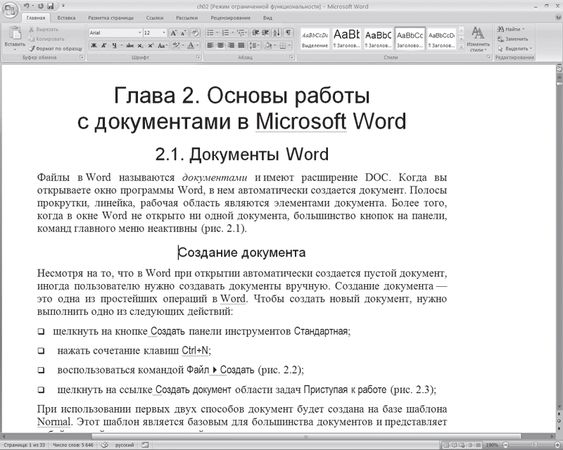The image size is (563, 450).
Task: Click the large Вставить paste icon
Action: [x=15, y=34]
